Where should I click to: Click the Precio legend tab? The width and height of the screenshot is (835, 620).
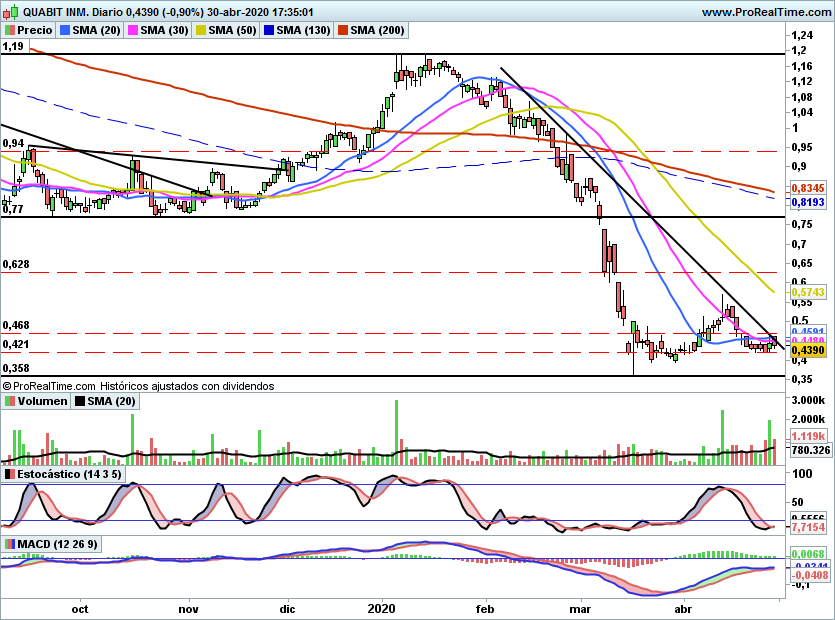(29, 31)
